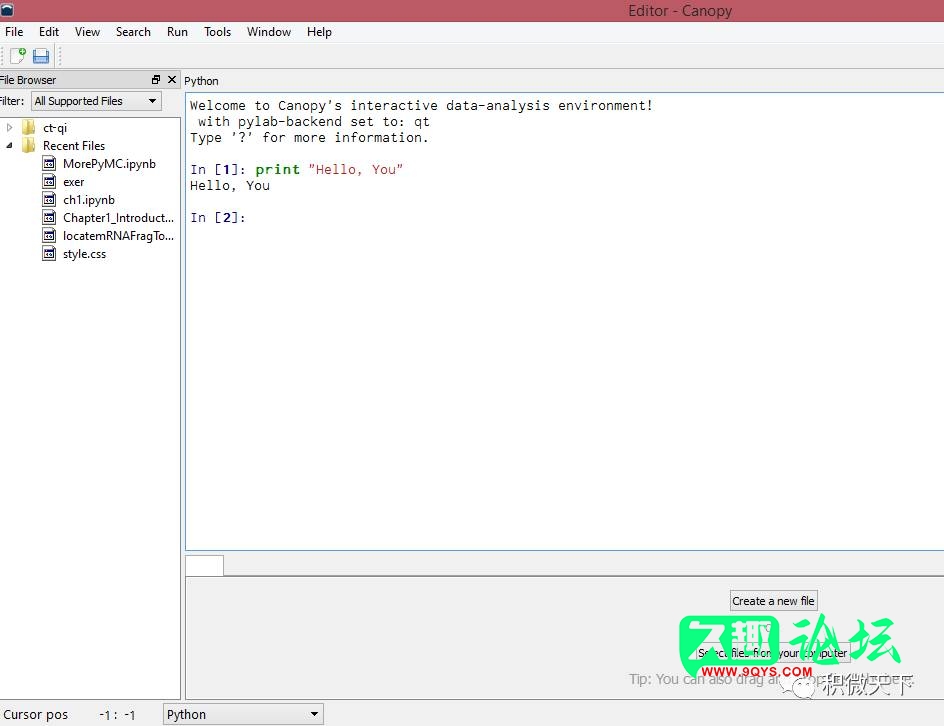
Task: Click the save file toolbar icon
Action: tap(41, 56)
